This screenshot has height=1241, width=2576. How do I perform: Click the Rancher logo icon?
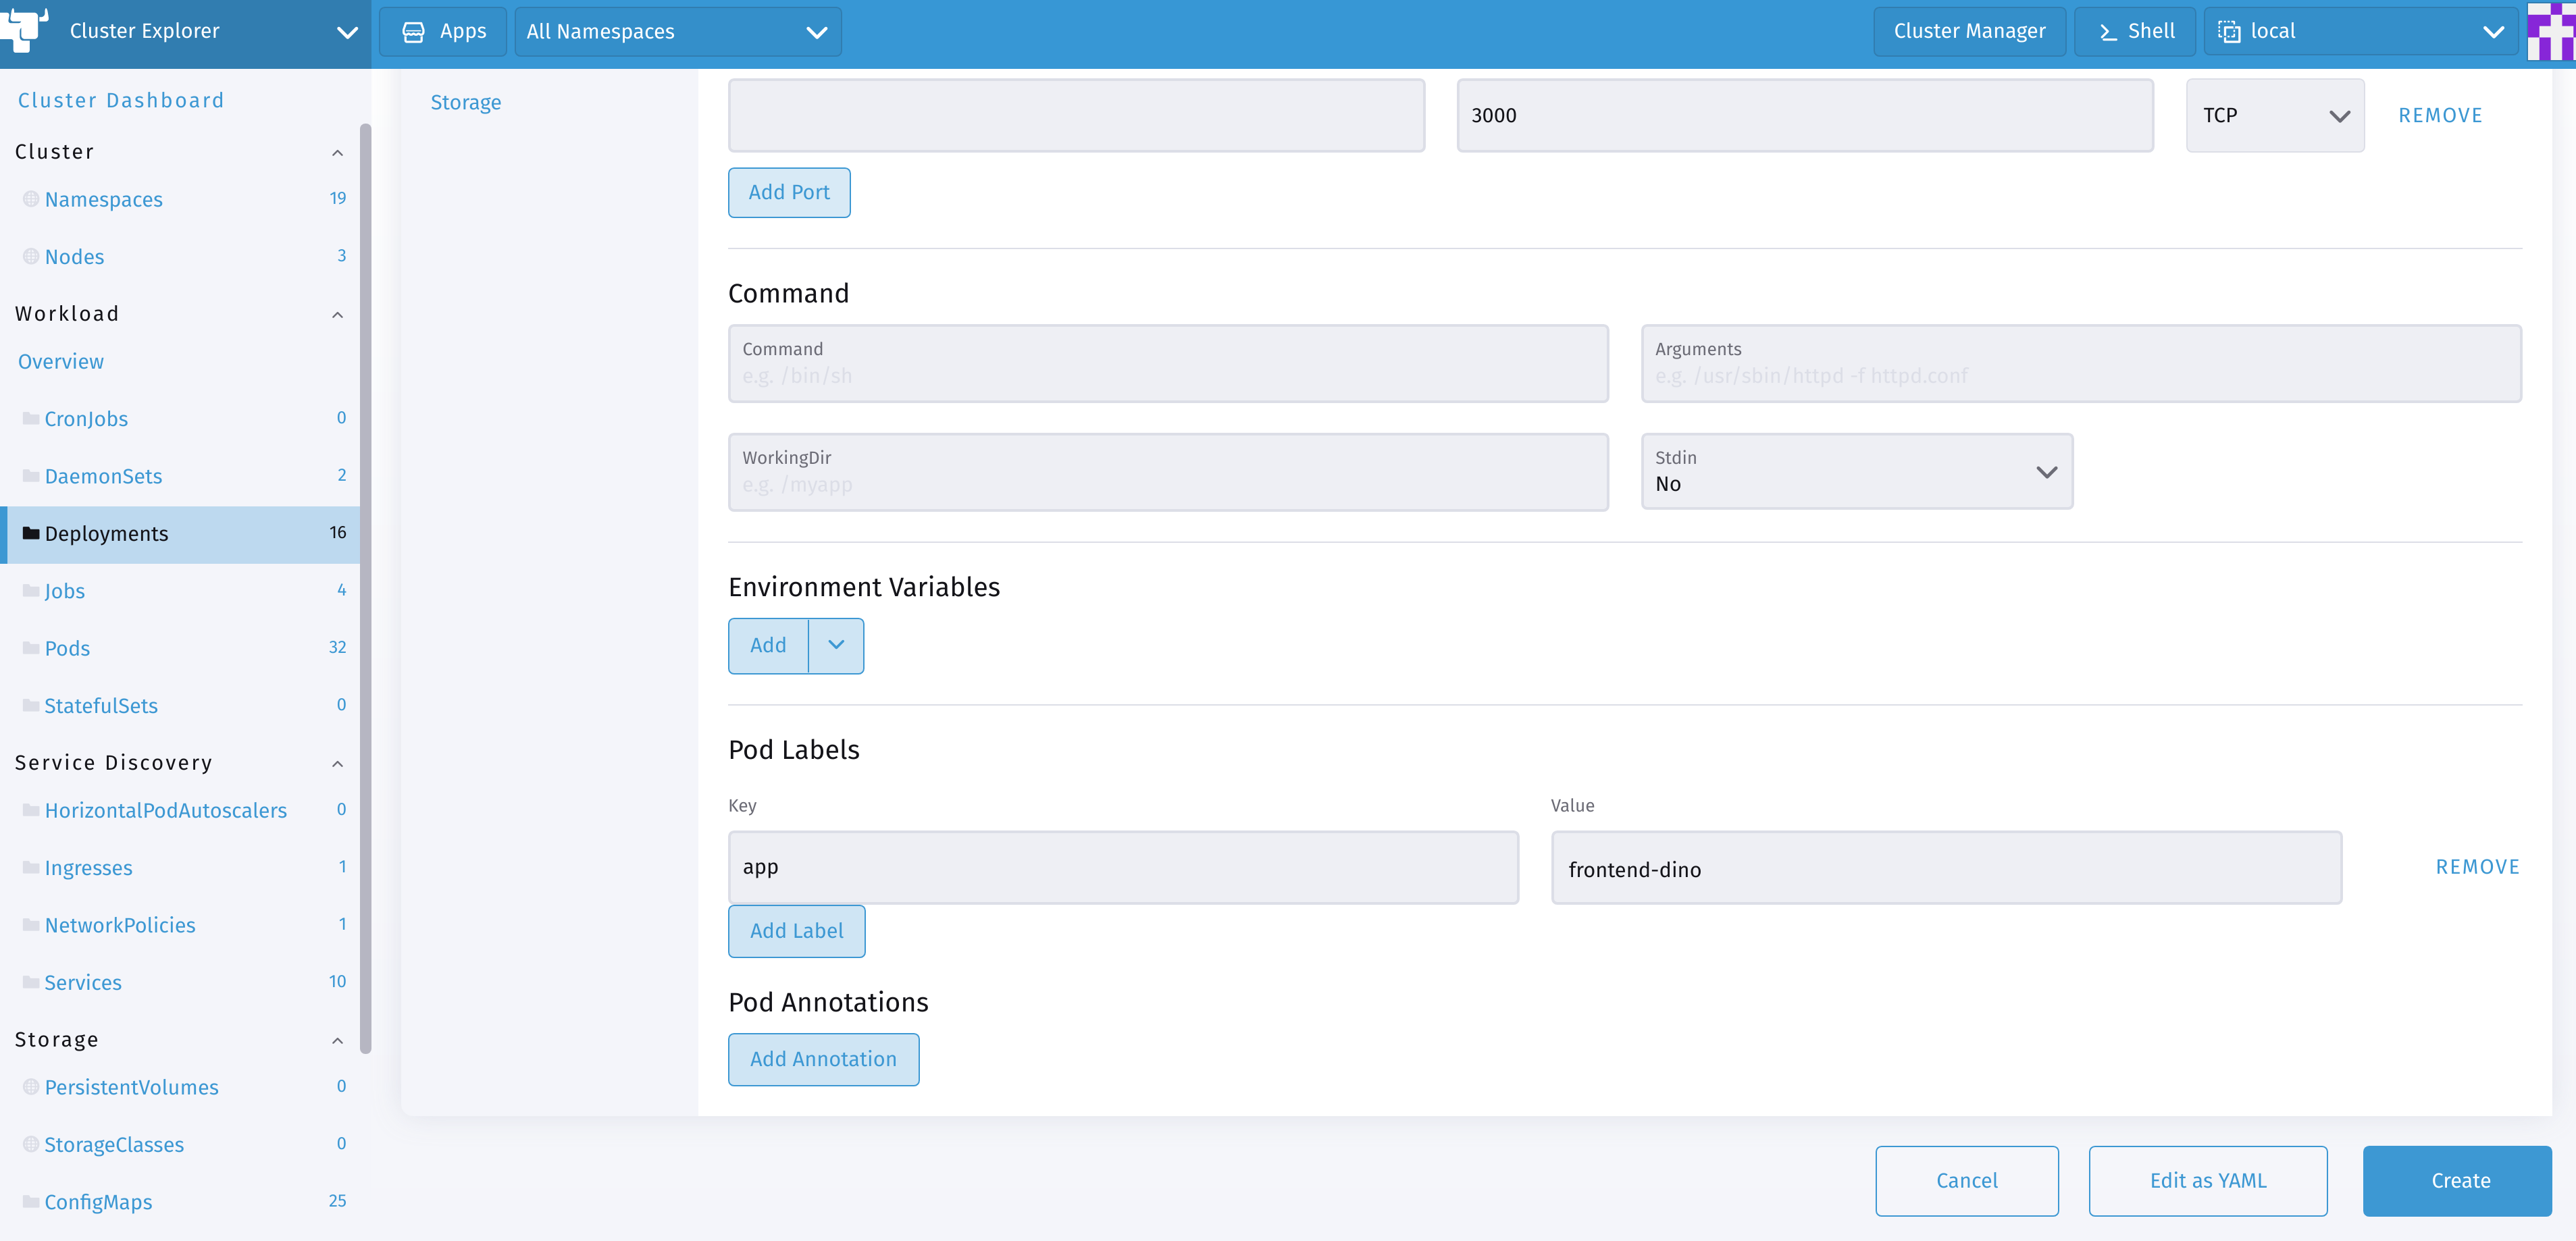coord(24,29)
